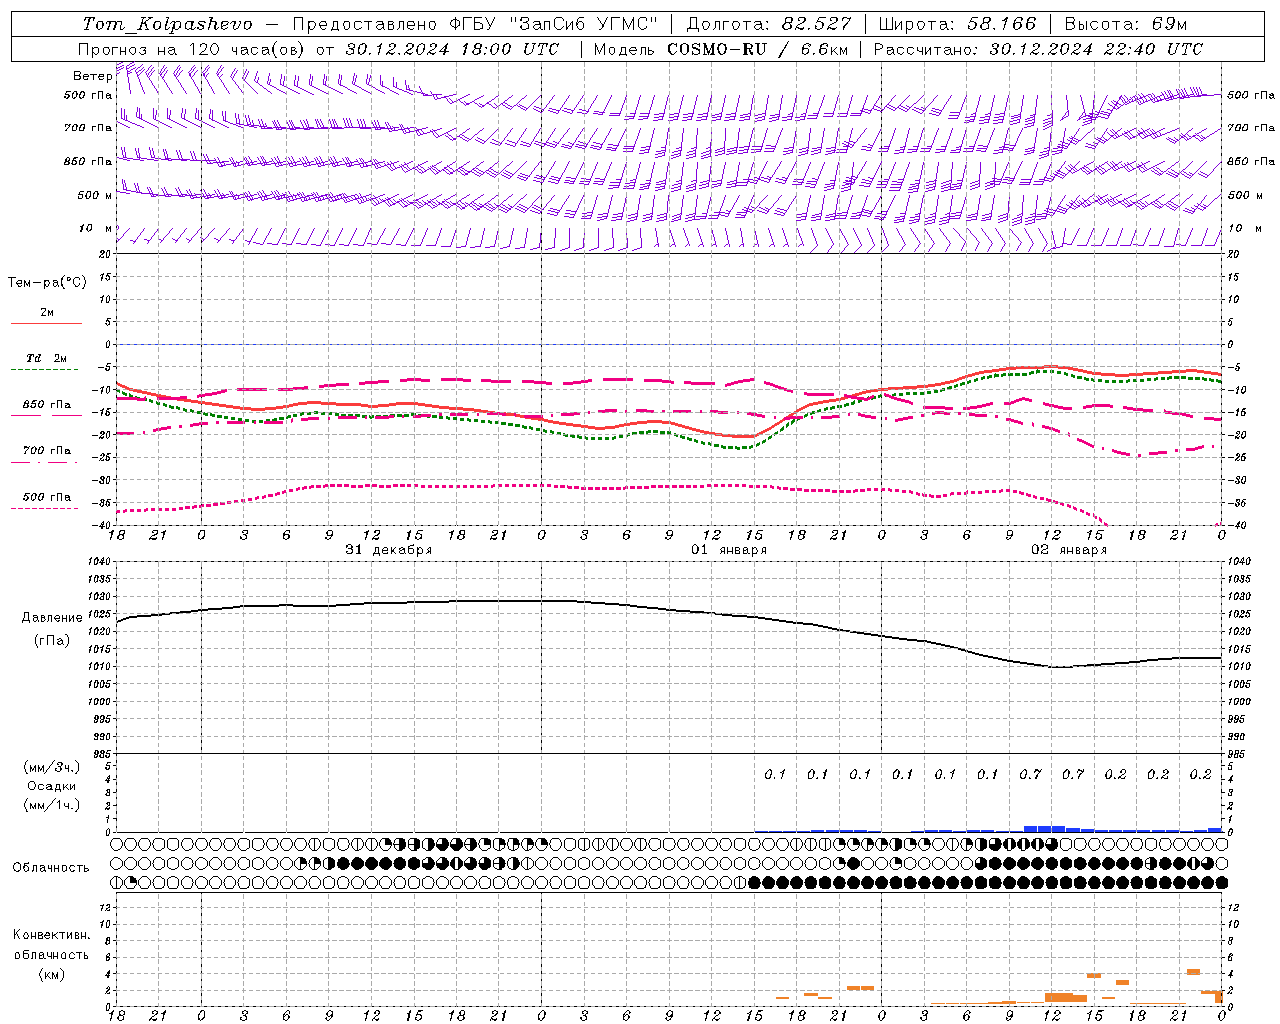Click the date label 31 декабря
1280x1024 pixels.
(389, 550)
